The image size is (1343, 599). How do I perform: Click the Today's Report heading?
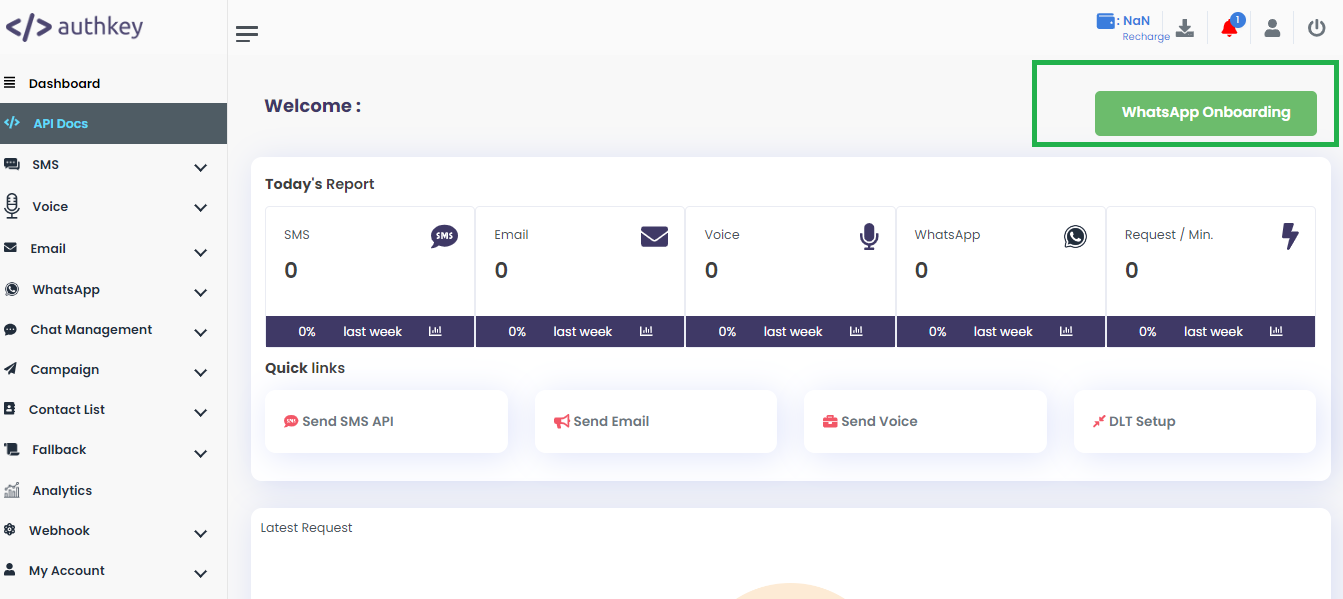[320, 184]
